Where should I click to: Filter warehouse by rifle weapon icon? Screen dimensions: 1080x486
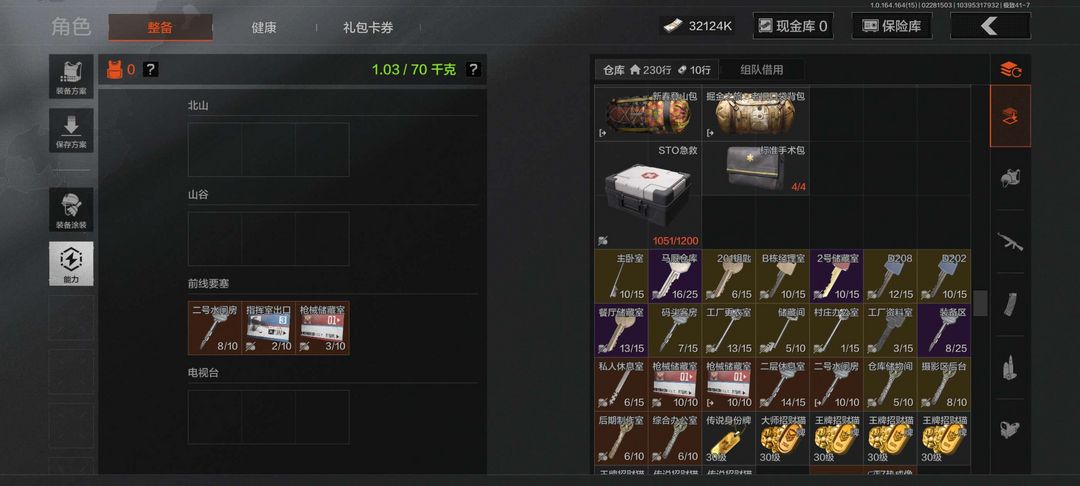point(1010,241)
